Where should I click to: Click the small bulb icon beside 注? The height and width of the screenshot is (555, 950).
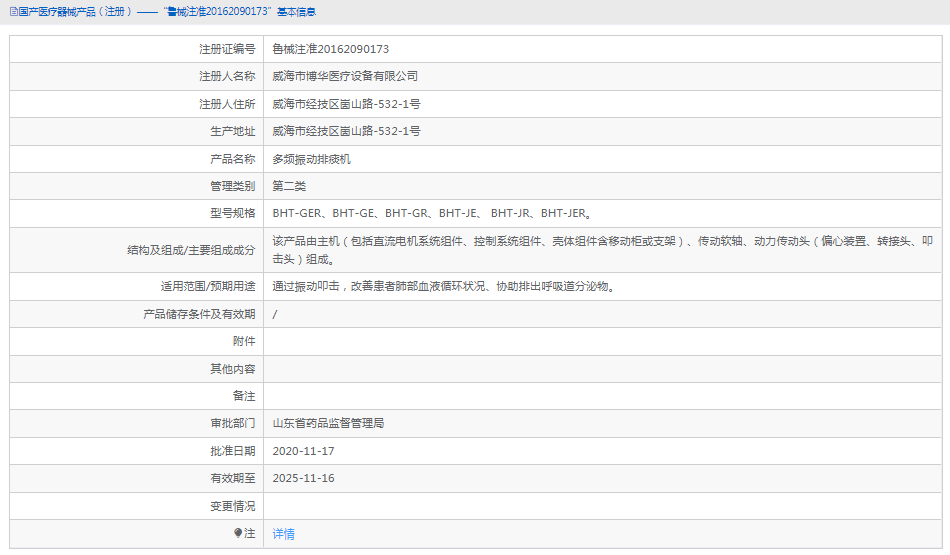click(238, 533)
